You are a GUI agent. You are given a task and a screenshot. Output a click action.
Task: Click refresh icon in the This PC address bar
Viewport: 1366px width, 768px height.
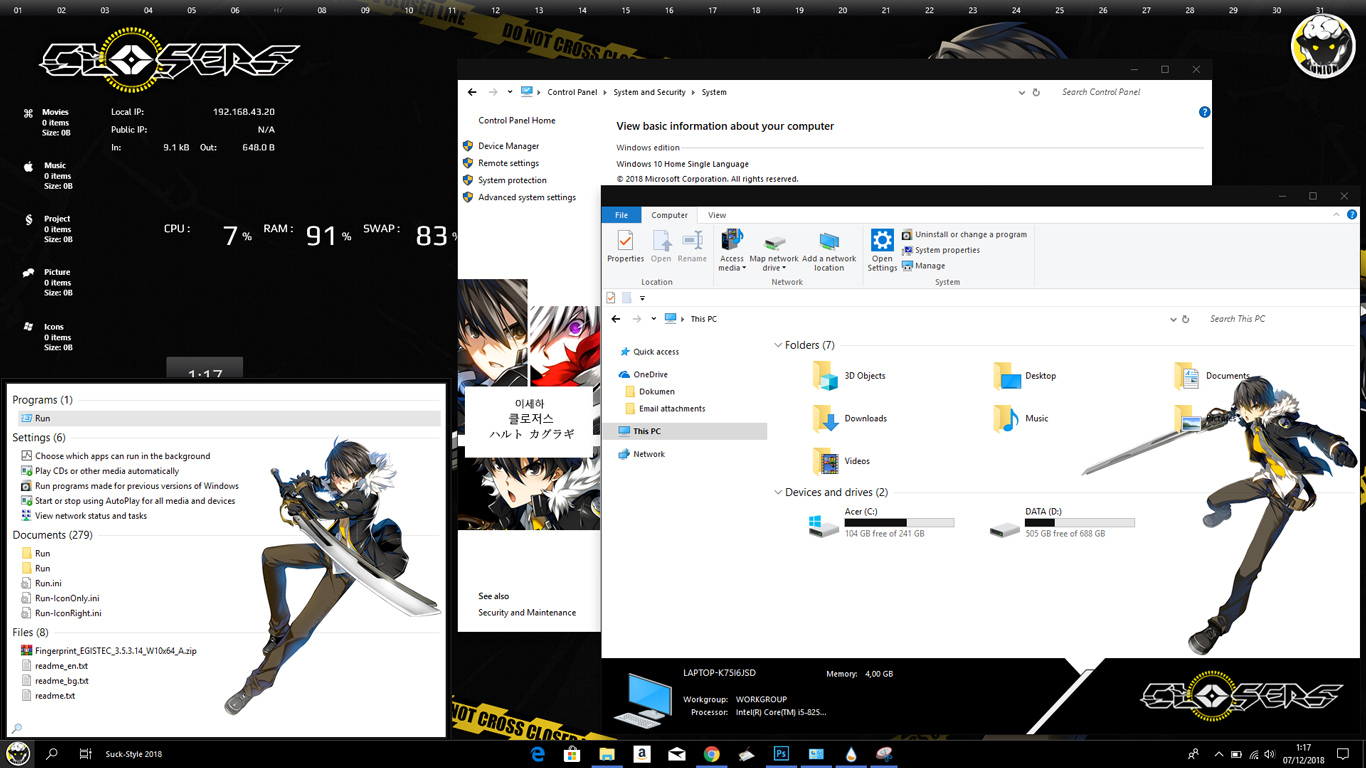pyautogui.click(x=1186, y=320)
